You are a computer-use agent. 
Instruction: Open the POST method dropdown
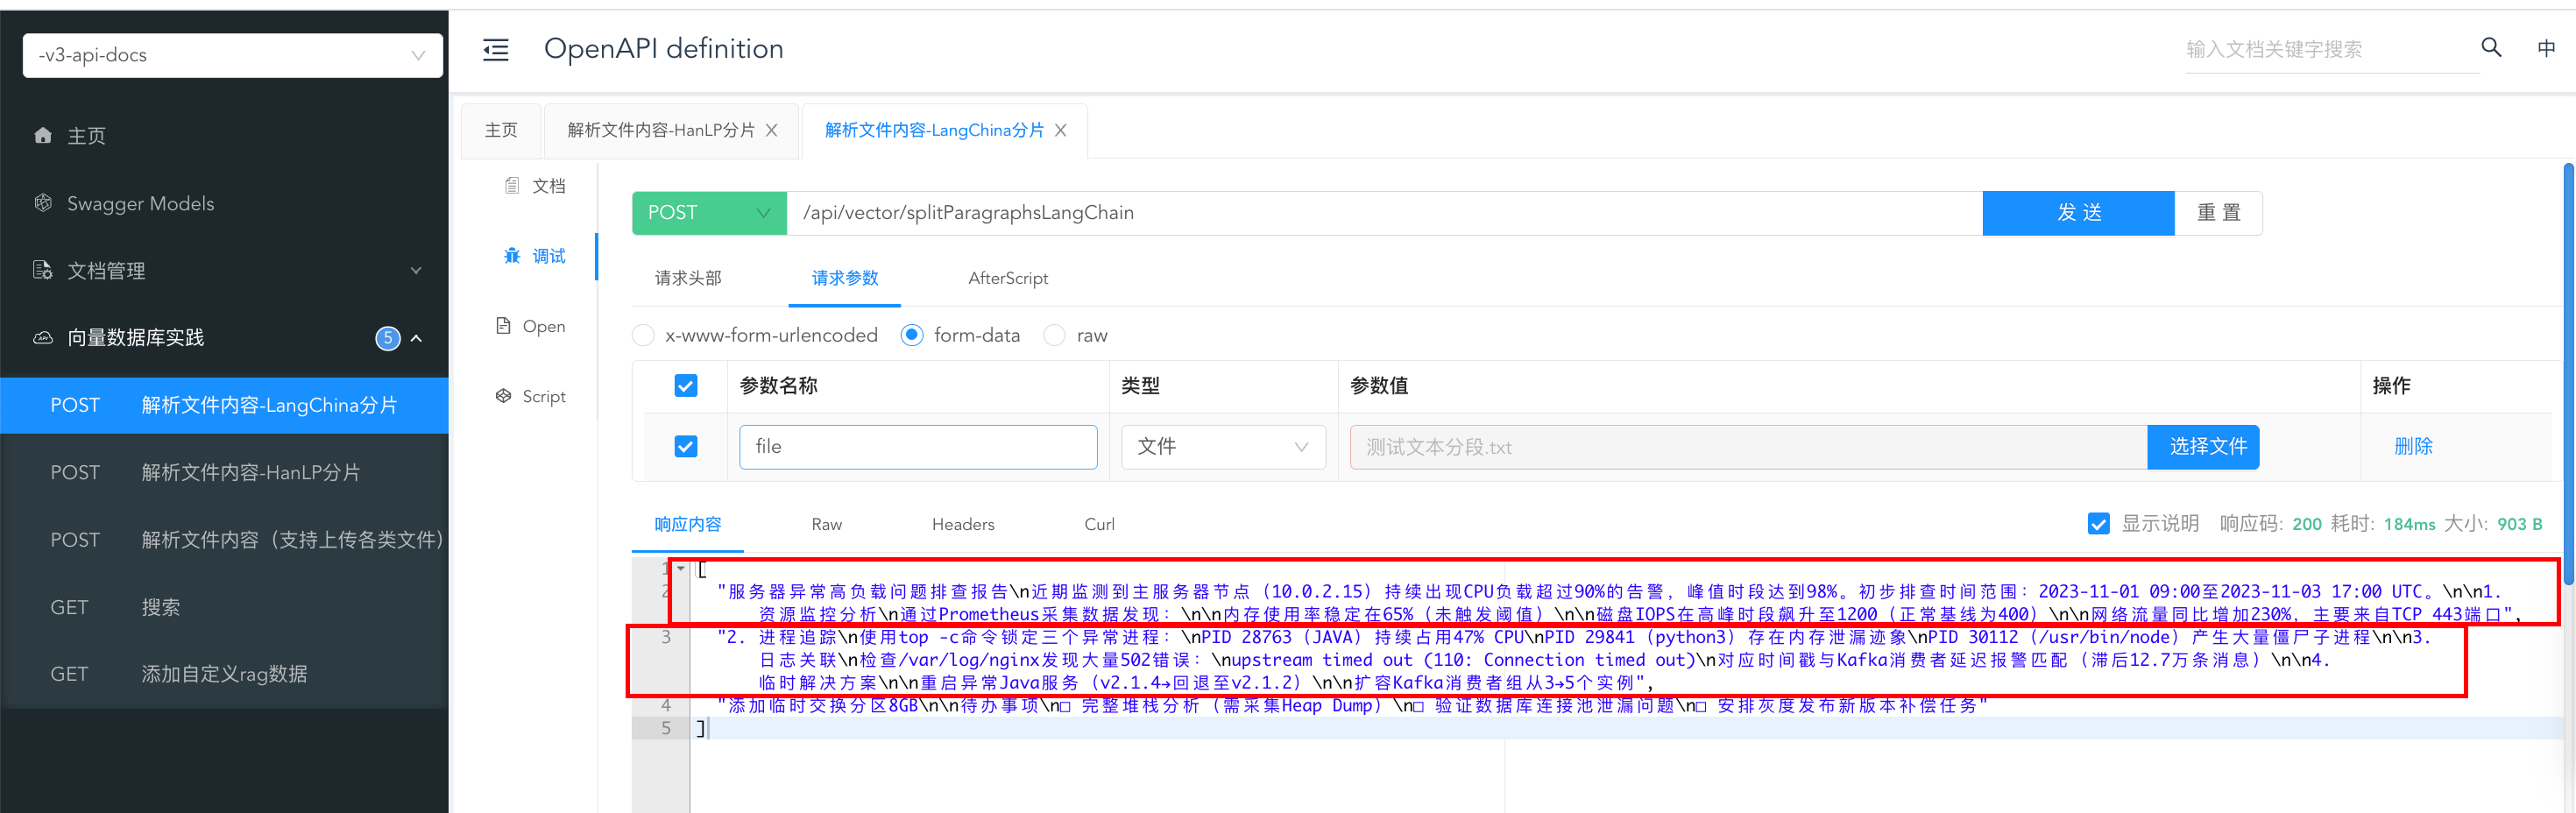coord(709,213)
